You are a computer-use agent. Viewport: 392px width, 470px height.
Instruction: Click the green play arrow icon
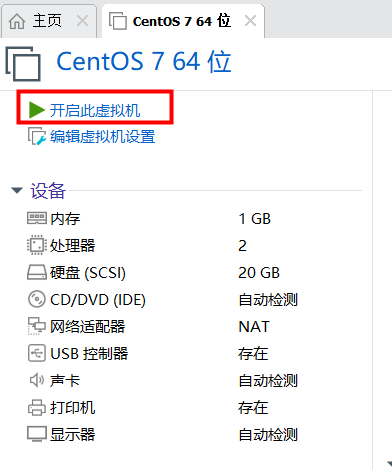click(x=37, y=110)
